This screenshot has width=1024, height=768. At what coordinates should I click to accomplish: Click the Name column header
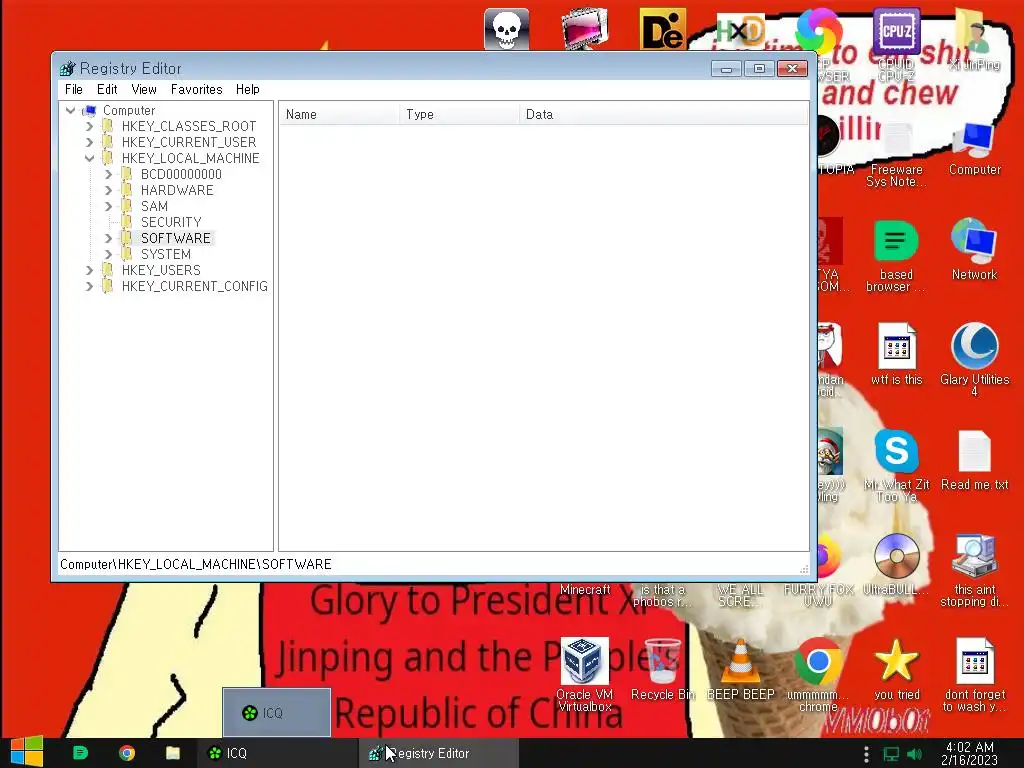(339, 114)
